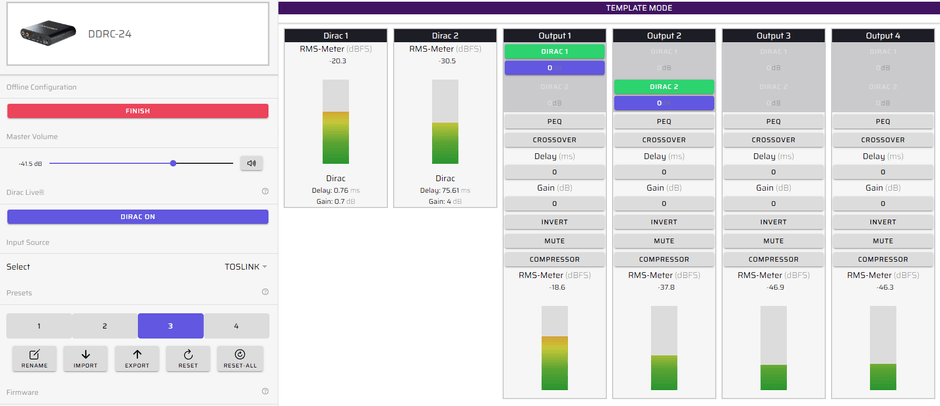Toggle Mute on Output 1
The width and height of the screenshot is (940, 406).
(x=554, y=240)
